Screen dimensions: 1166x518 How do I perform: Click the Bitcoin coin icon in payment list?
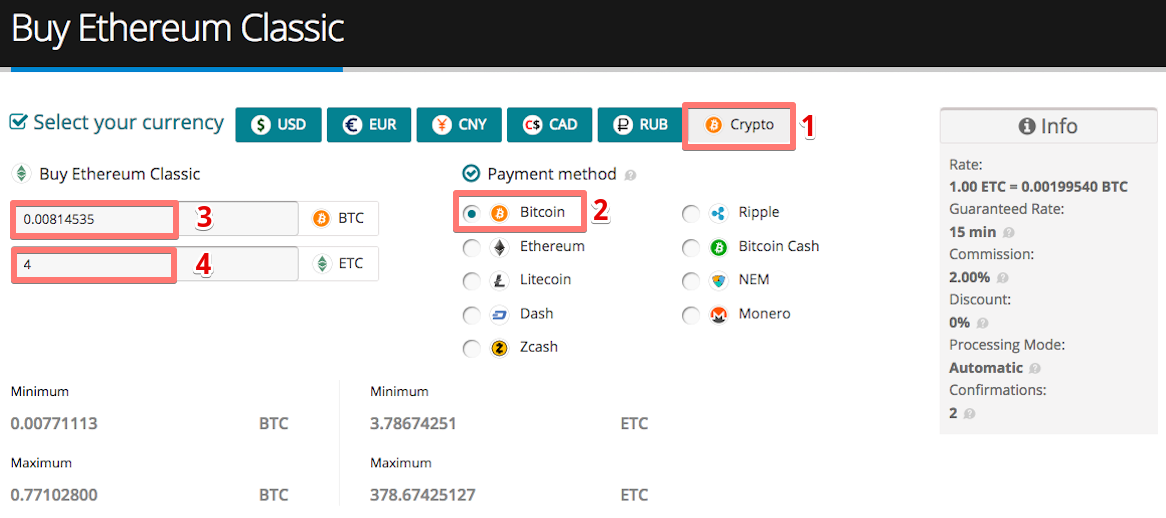(499, 214)
